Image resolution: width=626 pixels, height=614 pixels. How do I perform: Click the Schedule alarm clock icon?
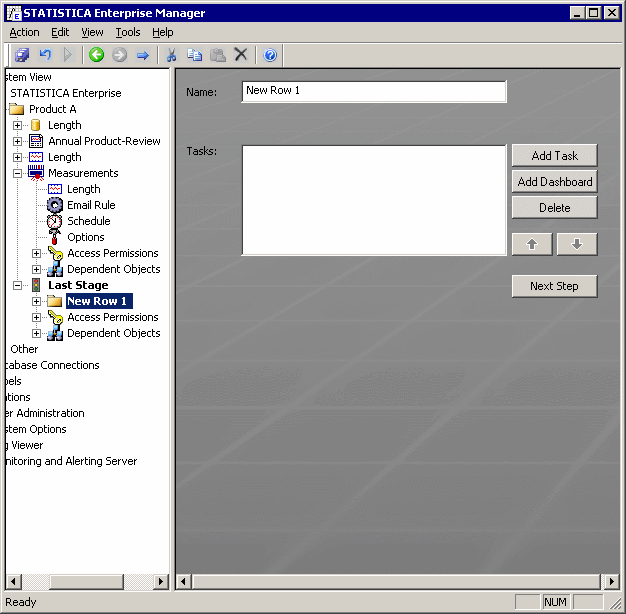(x=55, y=221)
